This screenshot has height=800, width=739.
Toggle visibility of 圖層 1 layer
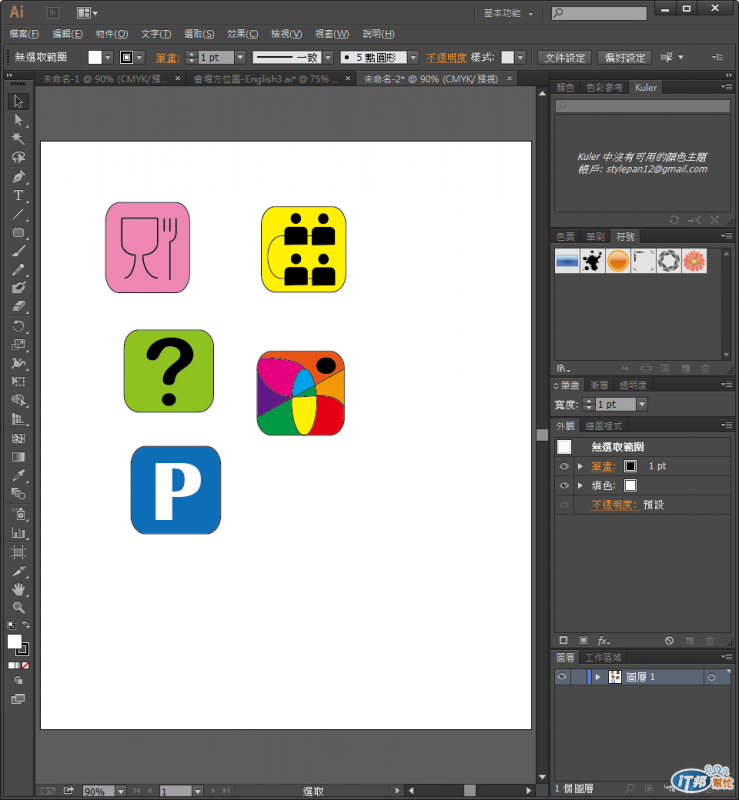(x=562, y=677)
